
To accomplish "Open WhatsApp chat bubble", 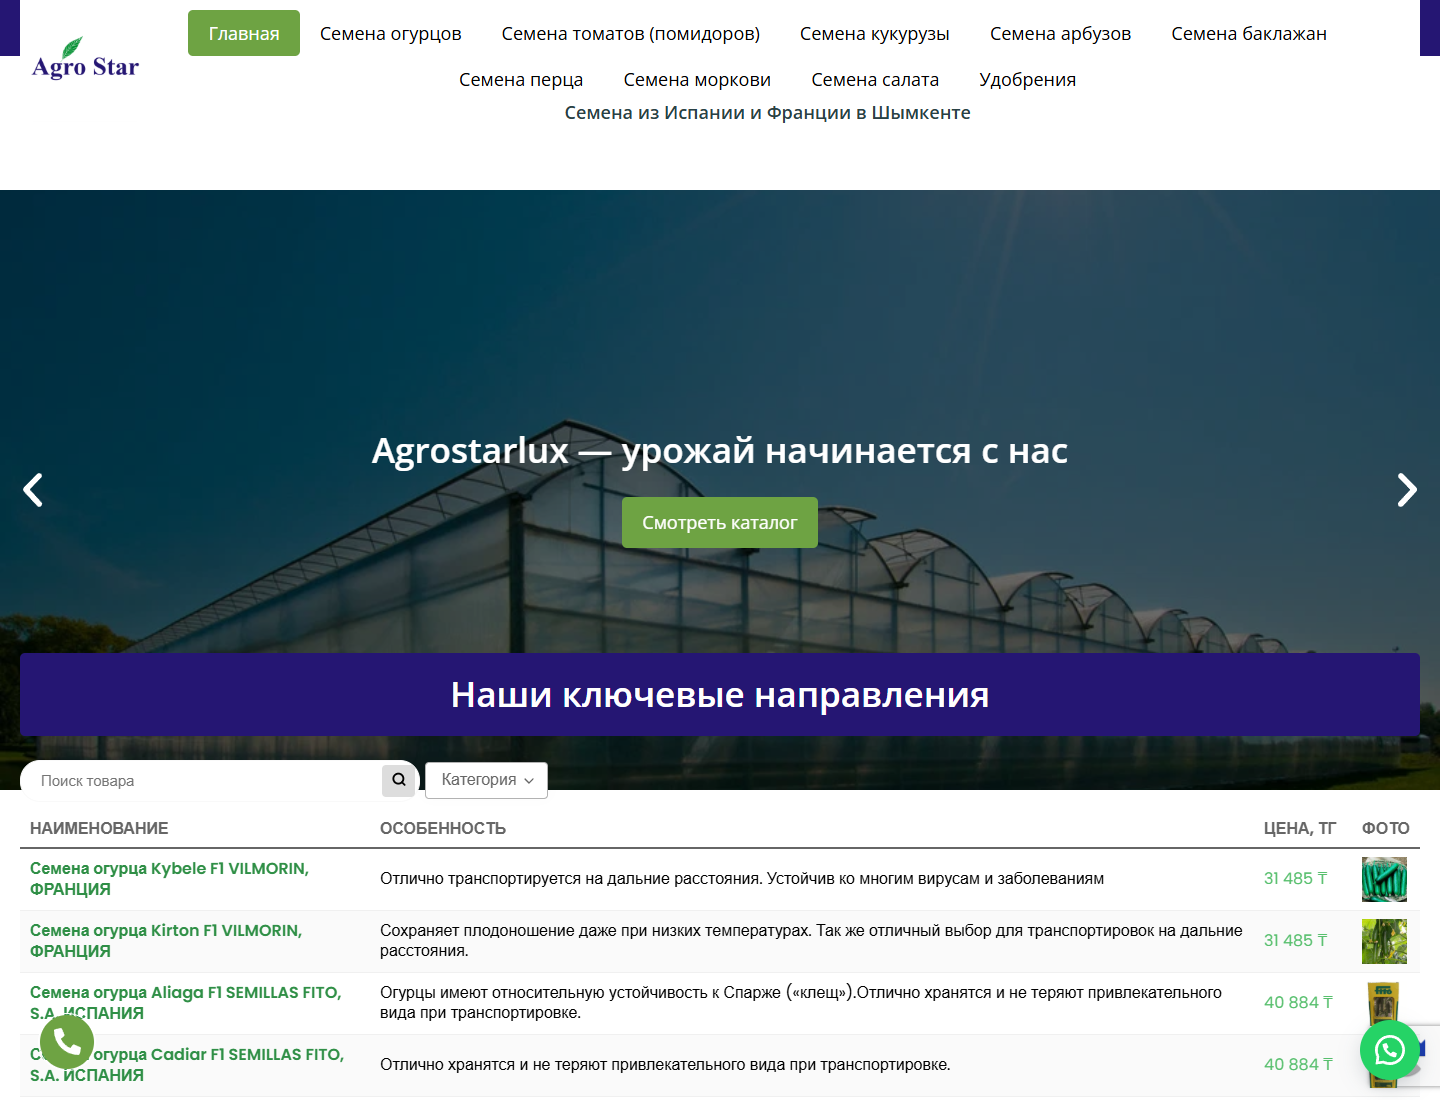I will (x=1390, y=1050).
